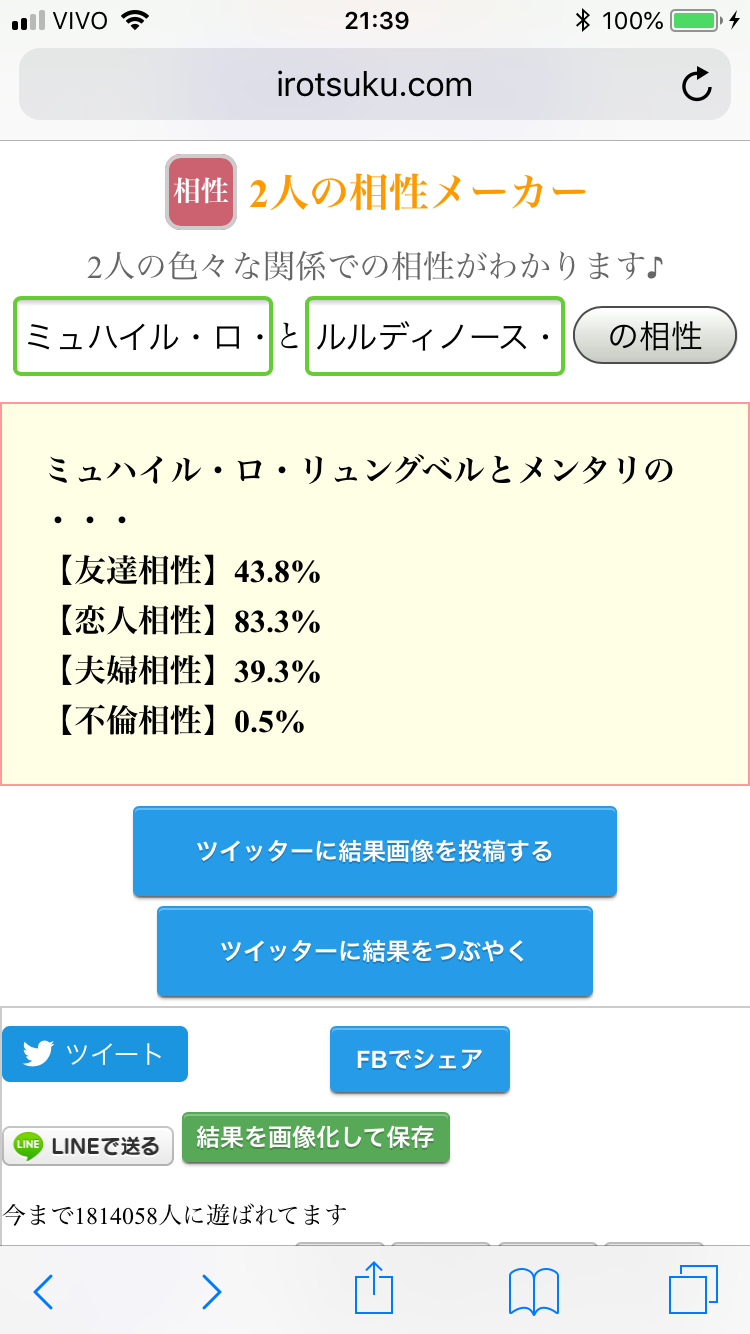The width and height of the screenshot is (750, 1334).
Task: Focus the second name field ルルディノース
Action: click(434, 336)
